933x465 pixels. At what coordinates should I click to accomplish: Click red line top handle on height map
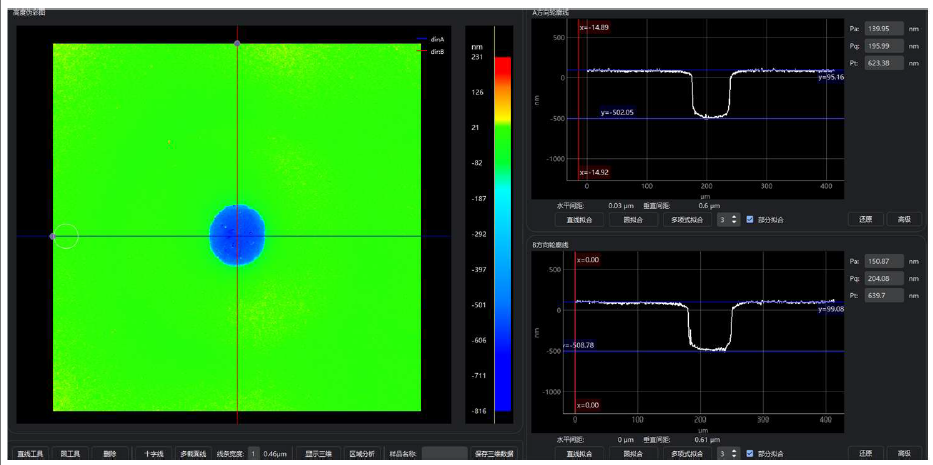237,43
